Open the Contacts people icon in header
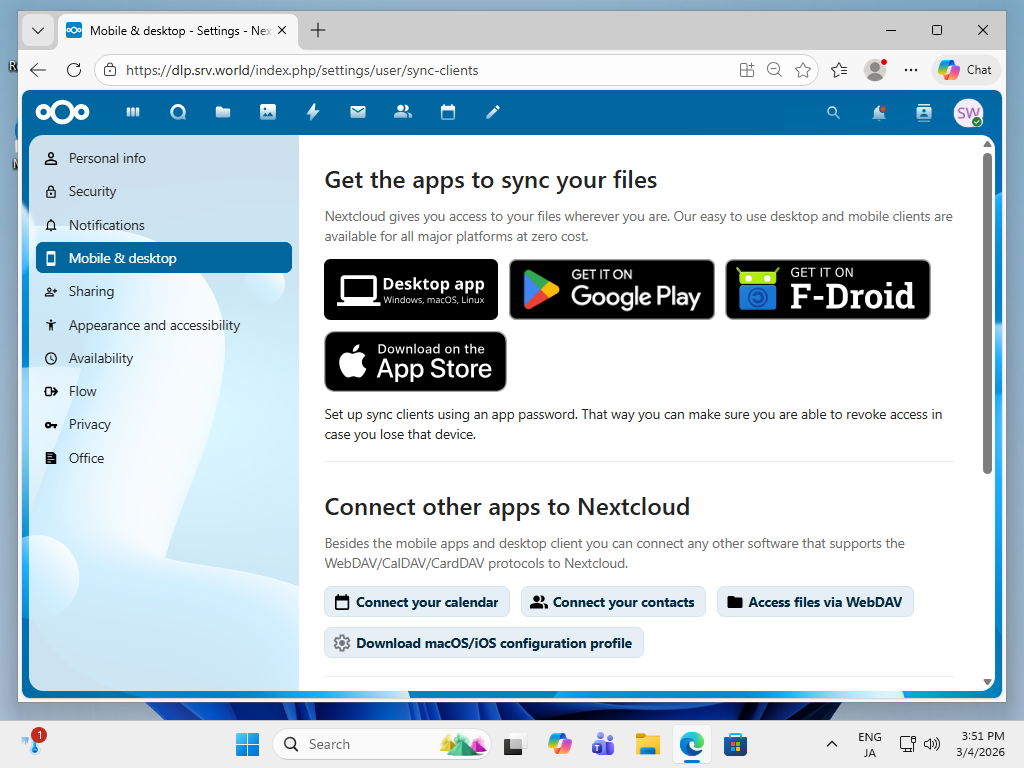This screenshot has width=1024, height=768. (x=403, y=112)
